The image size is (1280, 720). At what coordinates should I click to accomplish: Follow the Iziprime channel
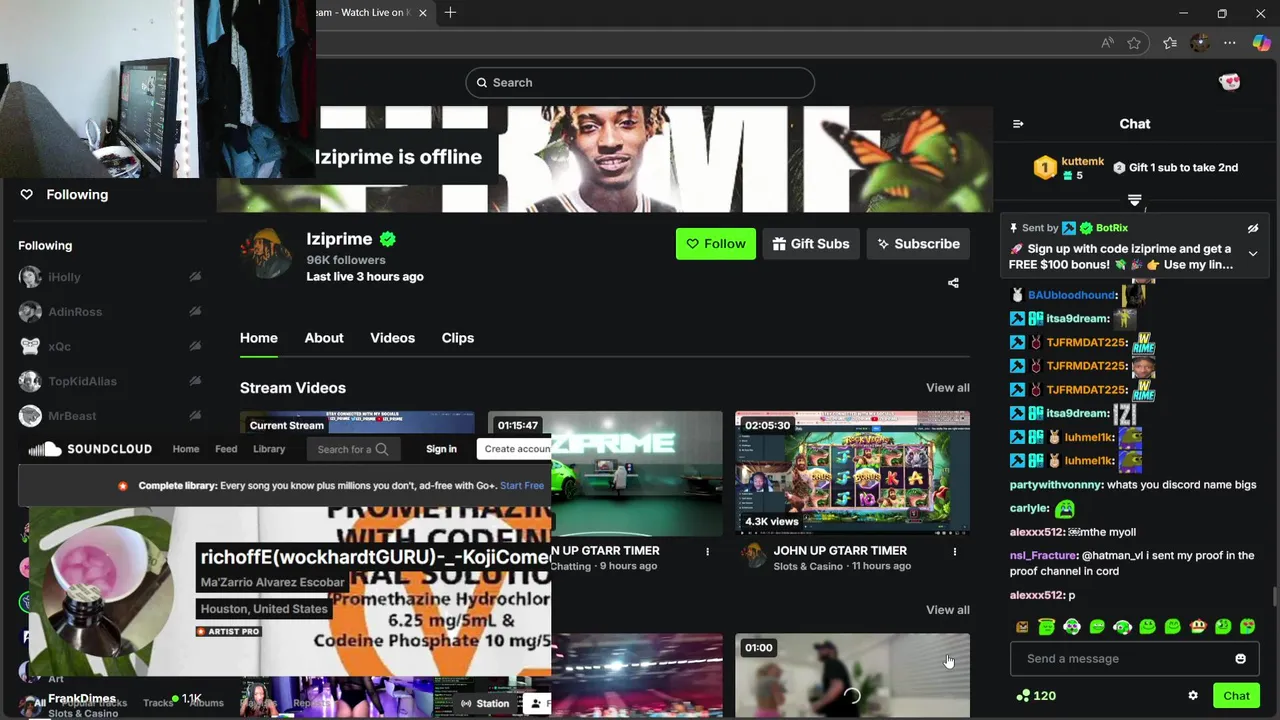click(x=716, y=244)
